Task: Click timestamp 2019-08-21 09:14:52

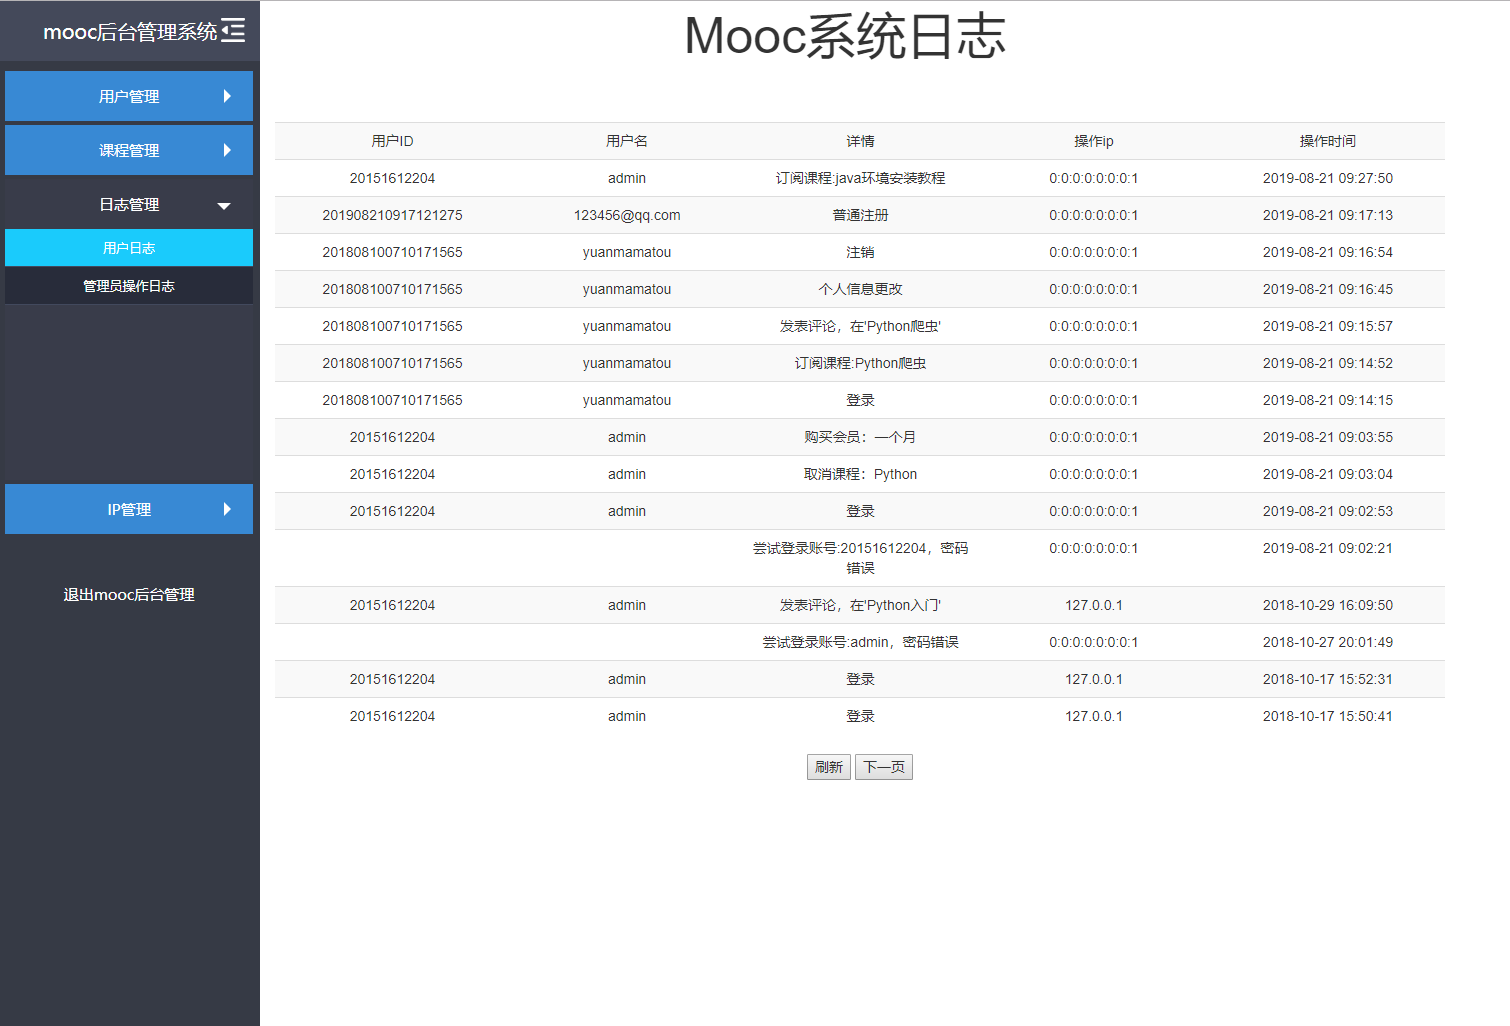Action: pos(1328,363)
